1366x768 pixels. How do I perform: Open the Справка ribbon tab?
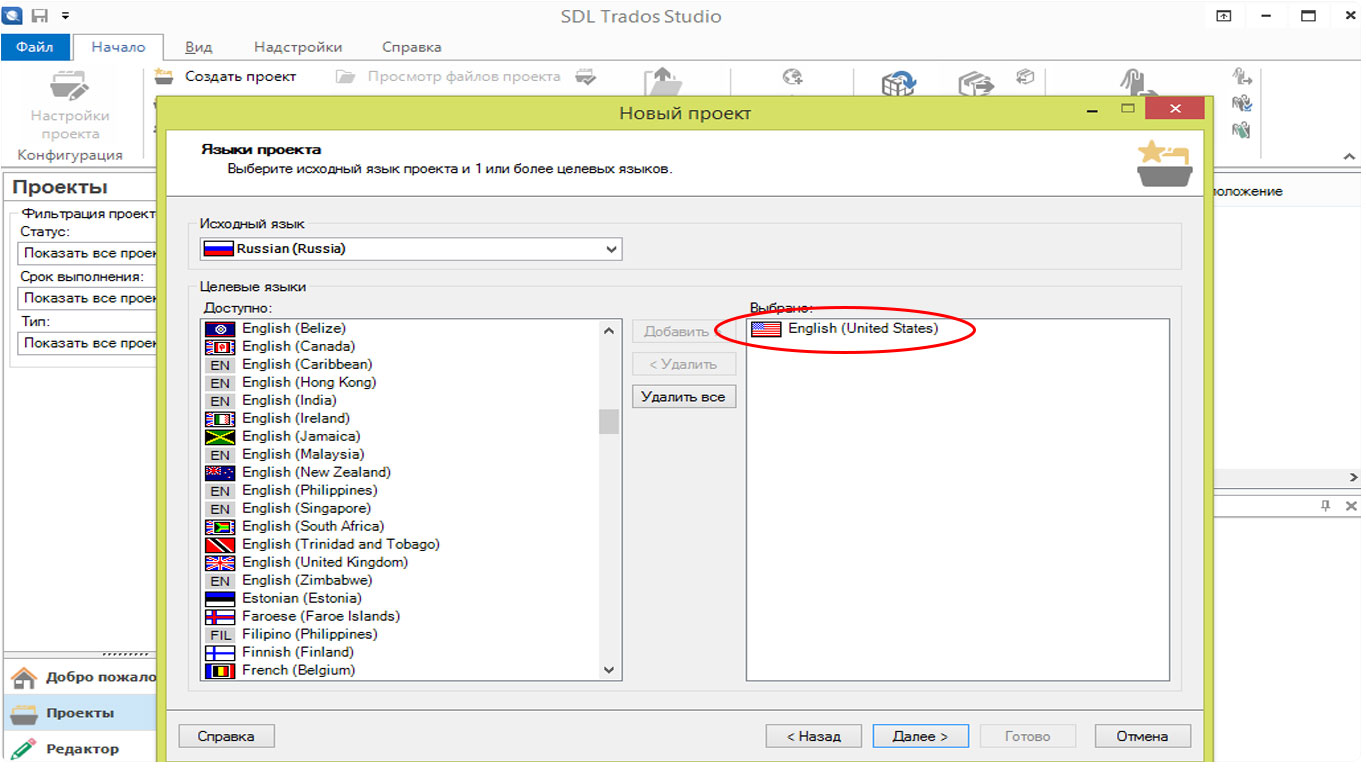pos(411,47)
